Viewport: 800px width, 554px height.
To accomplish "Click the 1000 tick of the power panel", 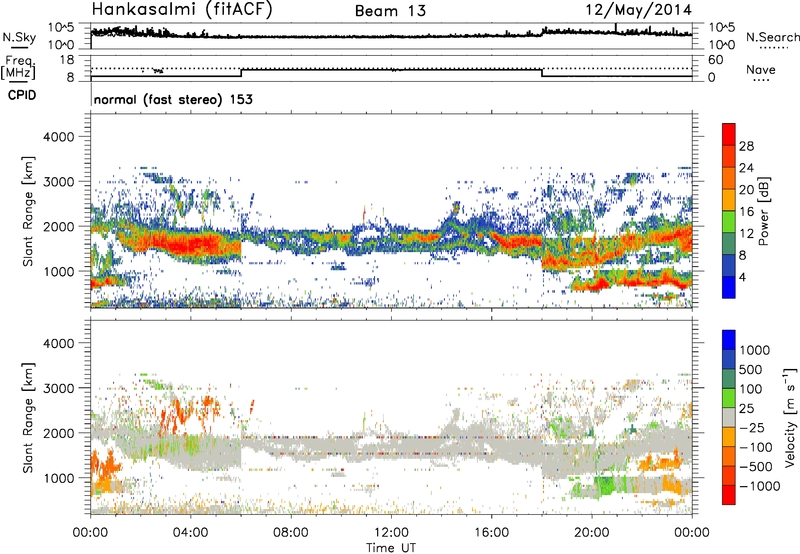I will tap(59, 271).
